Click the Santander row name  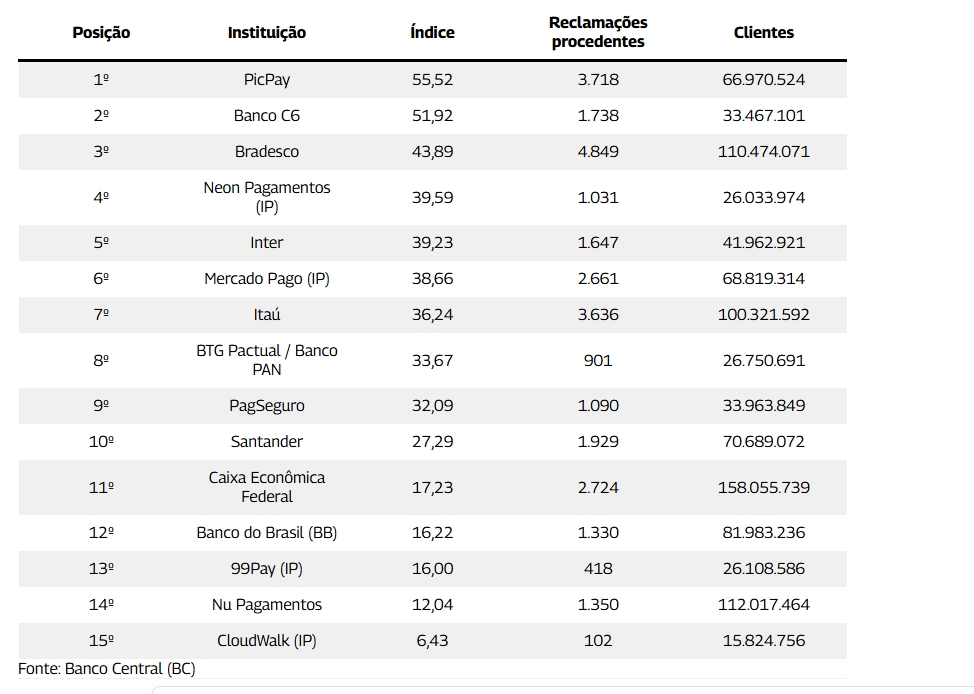267,441
